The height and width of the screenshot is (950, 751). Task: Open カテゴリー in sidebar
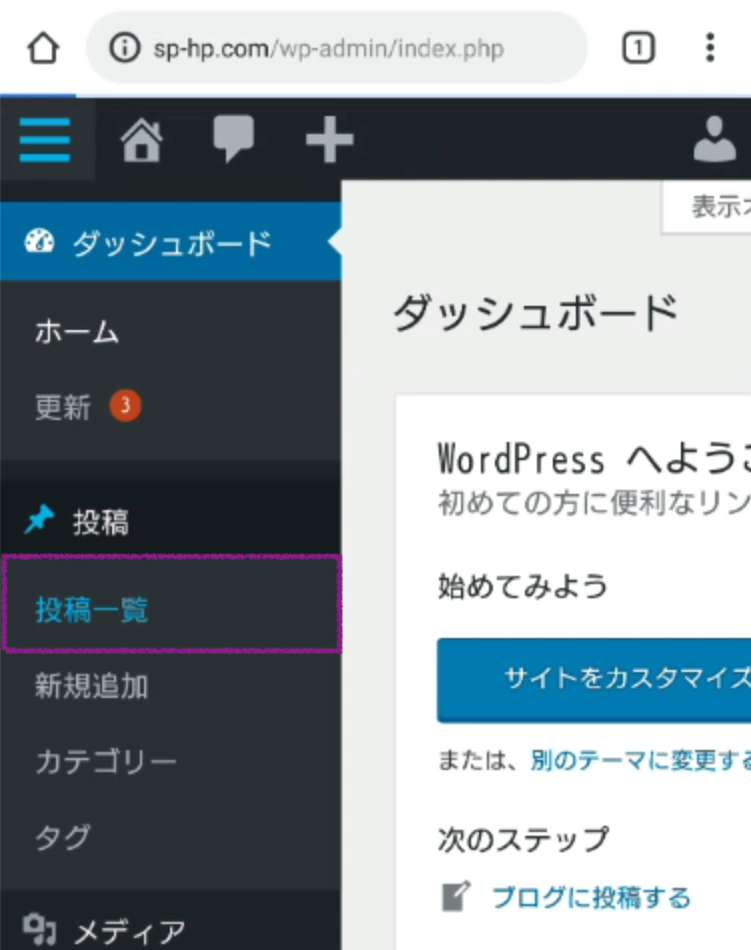click(x=106, y=761)
